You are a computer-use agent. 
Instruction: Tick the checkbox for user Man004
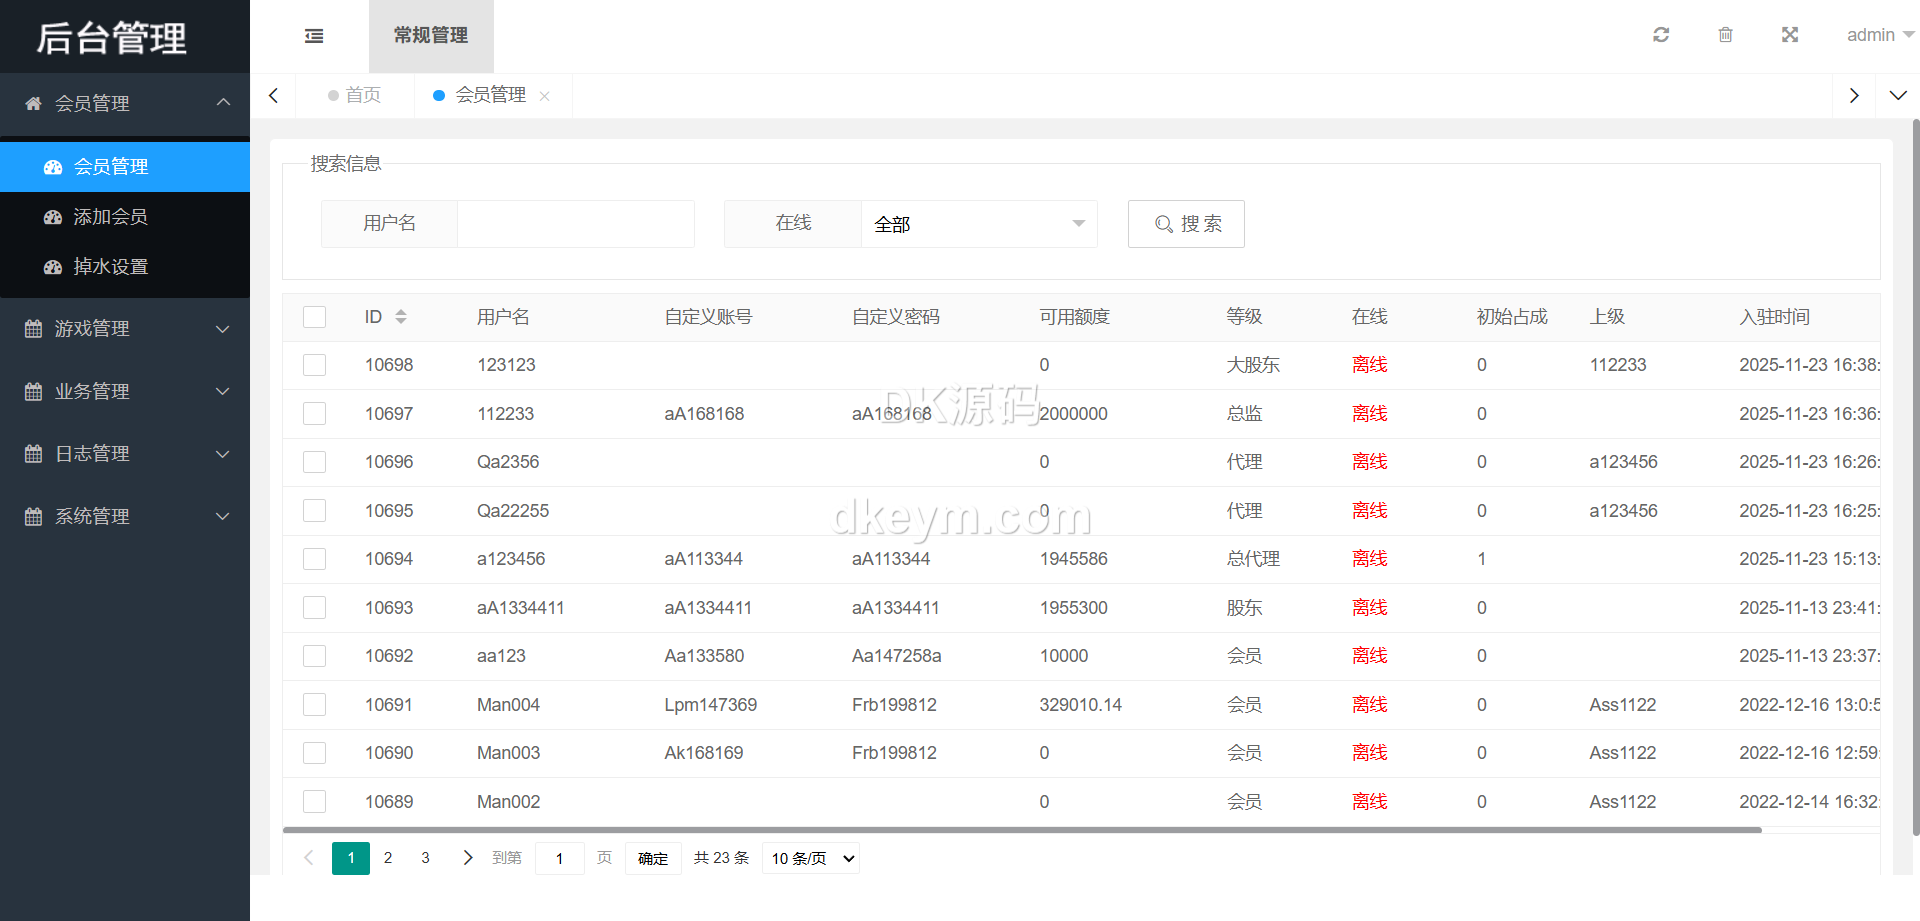315,705
